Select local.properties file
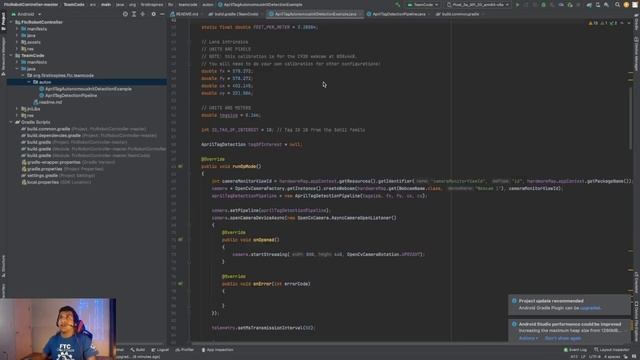 pyautogui.click(x=42, y=182)
